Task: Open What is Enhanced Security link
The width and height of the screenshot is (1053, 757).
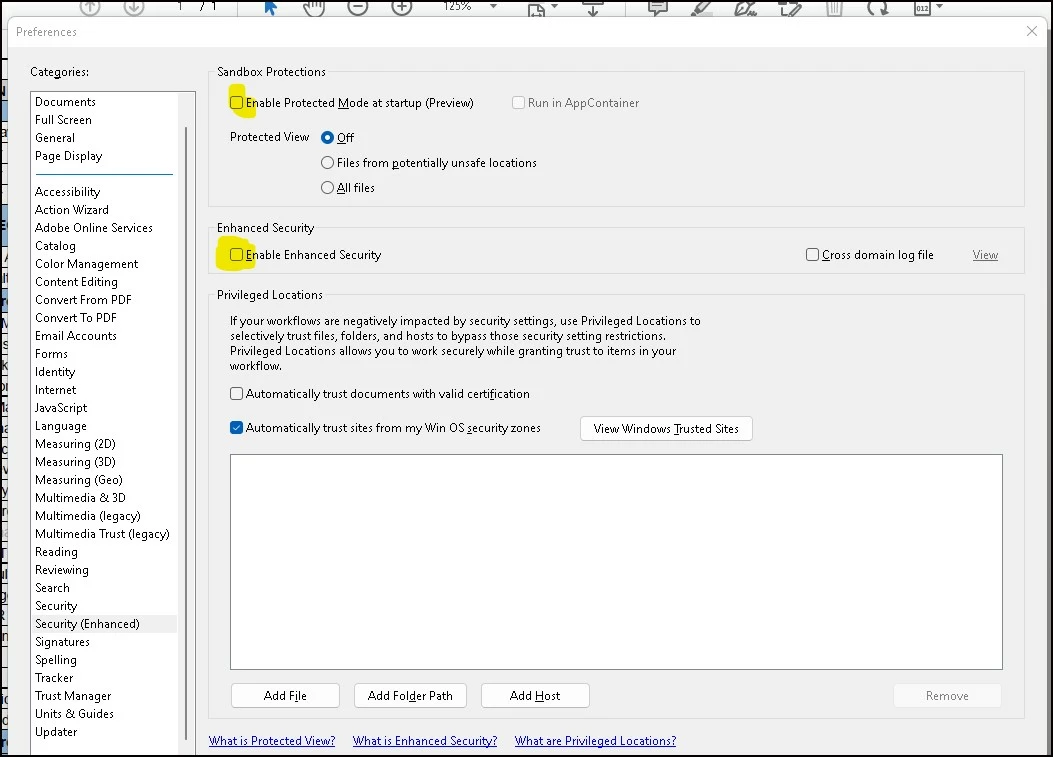Action: [425, 741]
